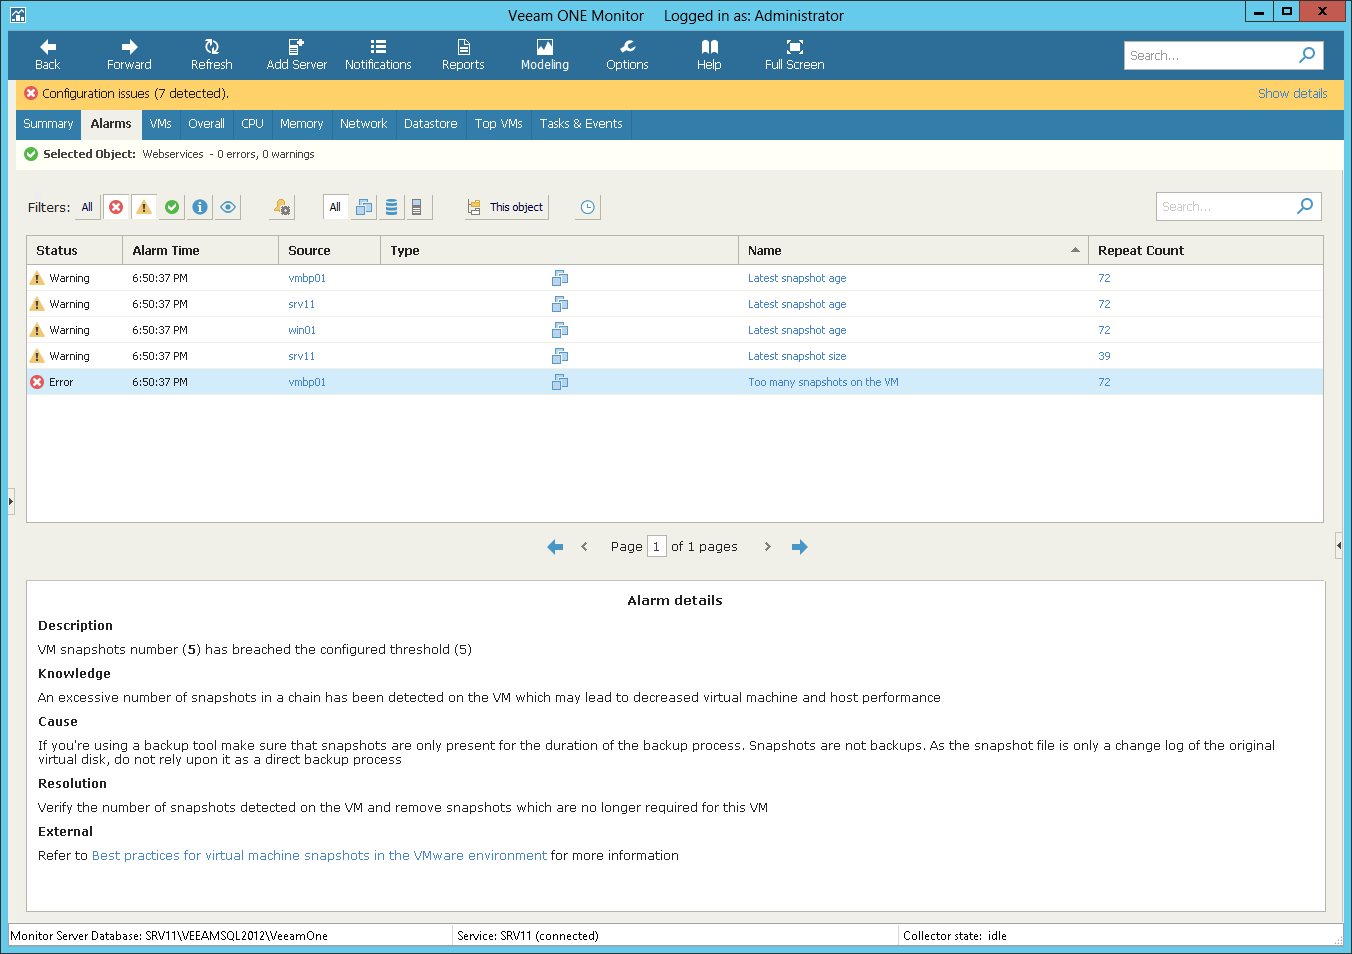Toggle the warnings filter (yellow triangle)

tap(144, 207)
